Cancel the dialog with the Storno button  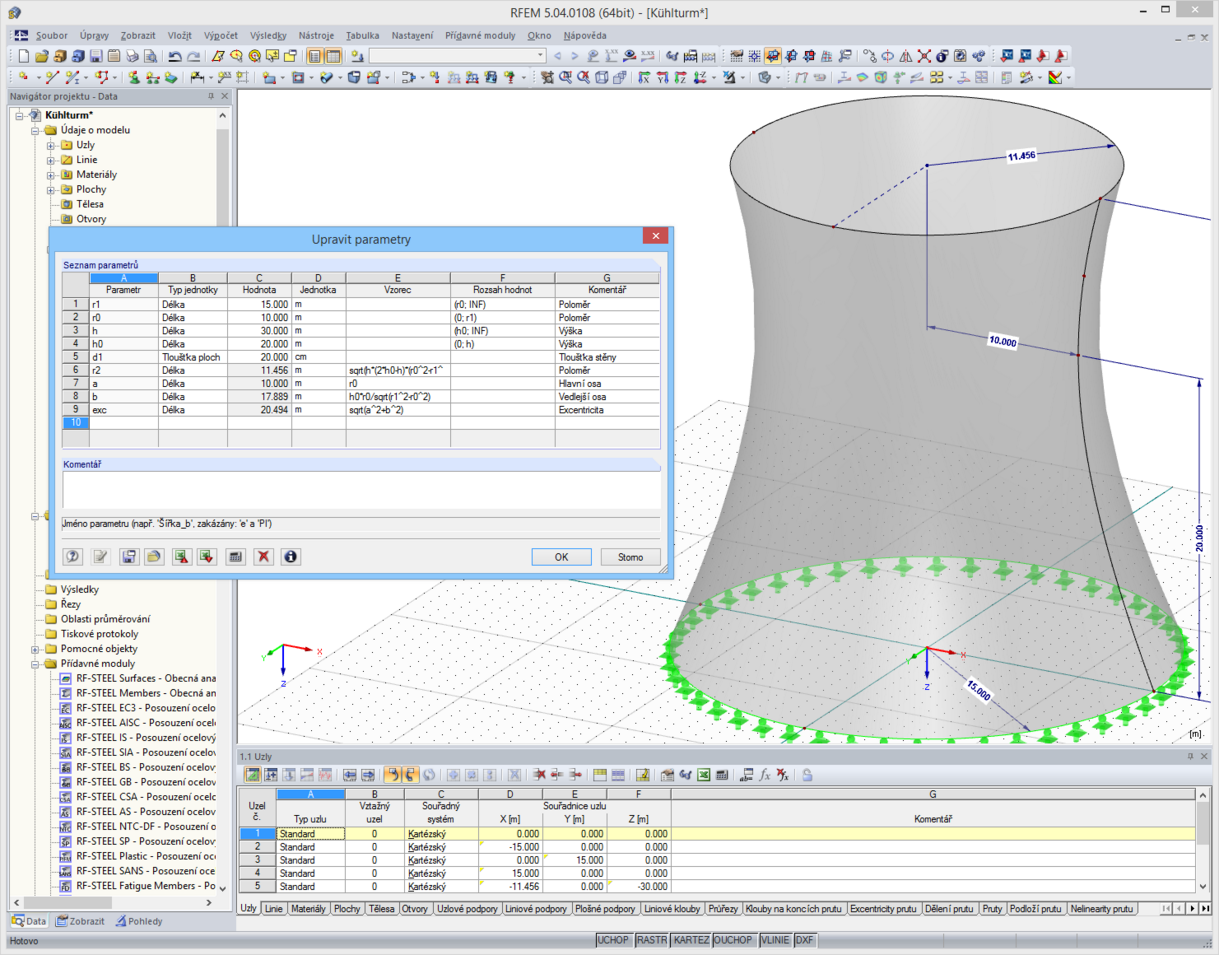point(631,557)
